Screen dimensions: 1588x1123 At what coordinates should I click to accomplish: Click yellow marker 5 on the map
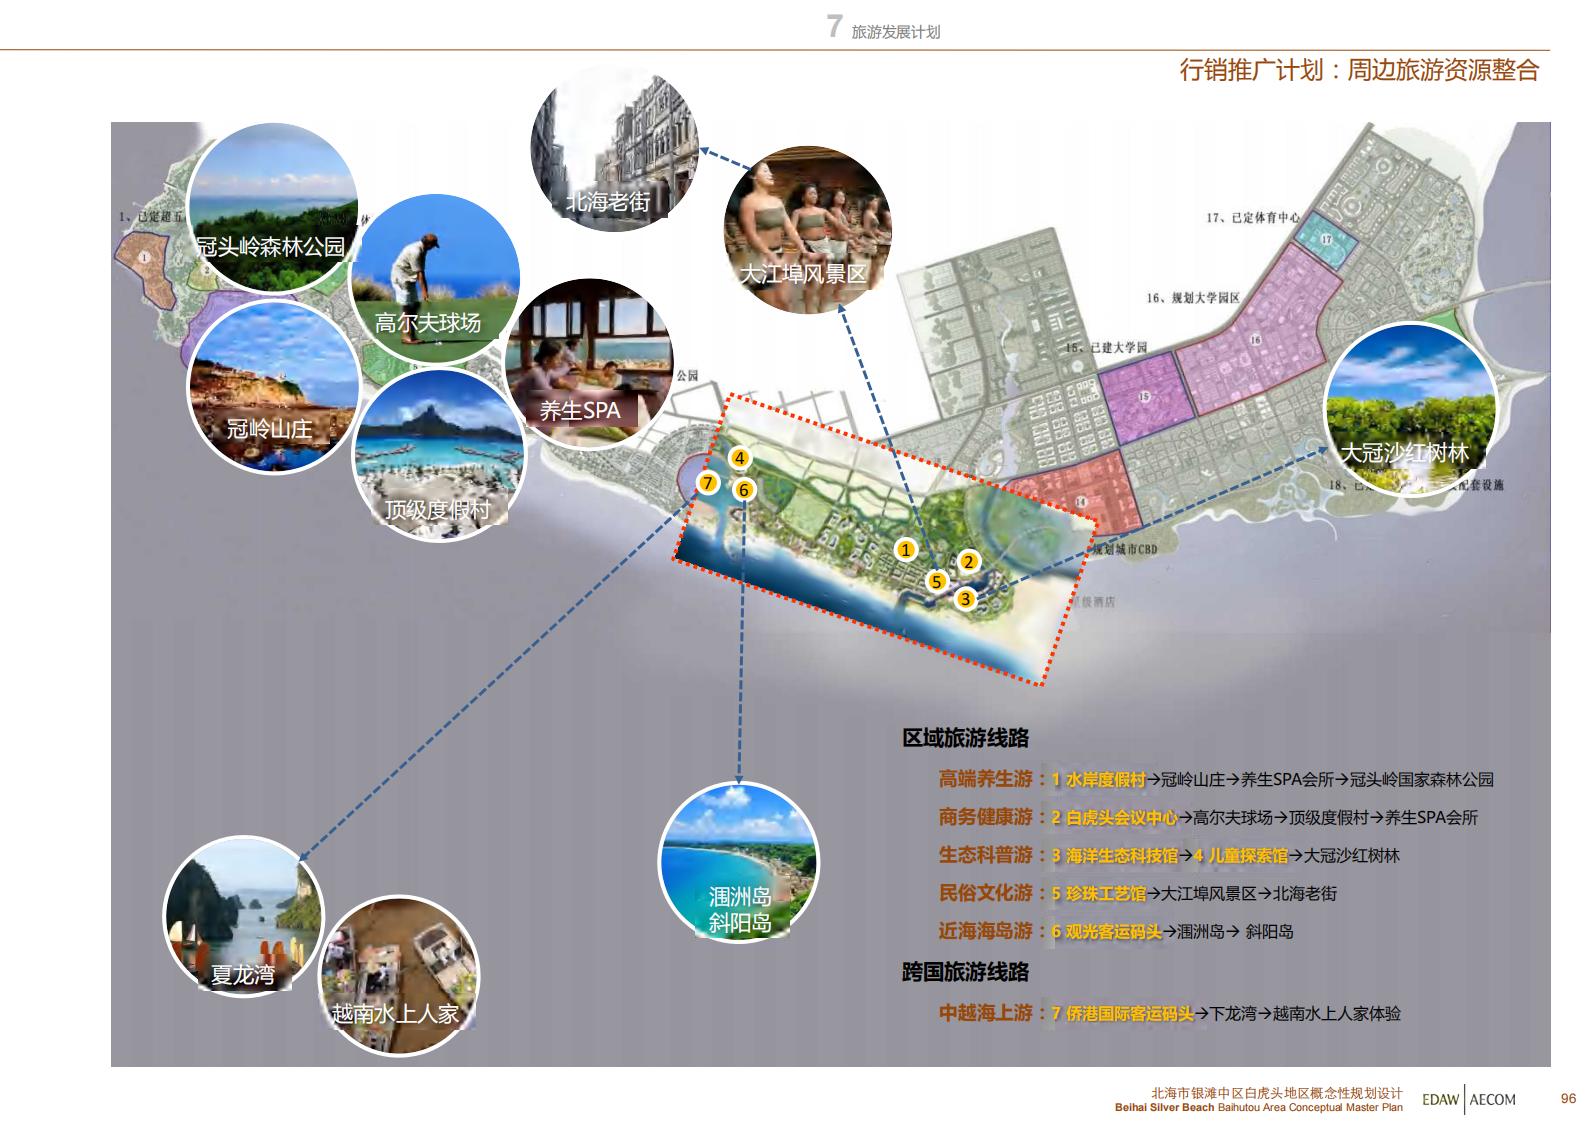[x=937, y=581]
